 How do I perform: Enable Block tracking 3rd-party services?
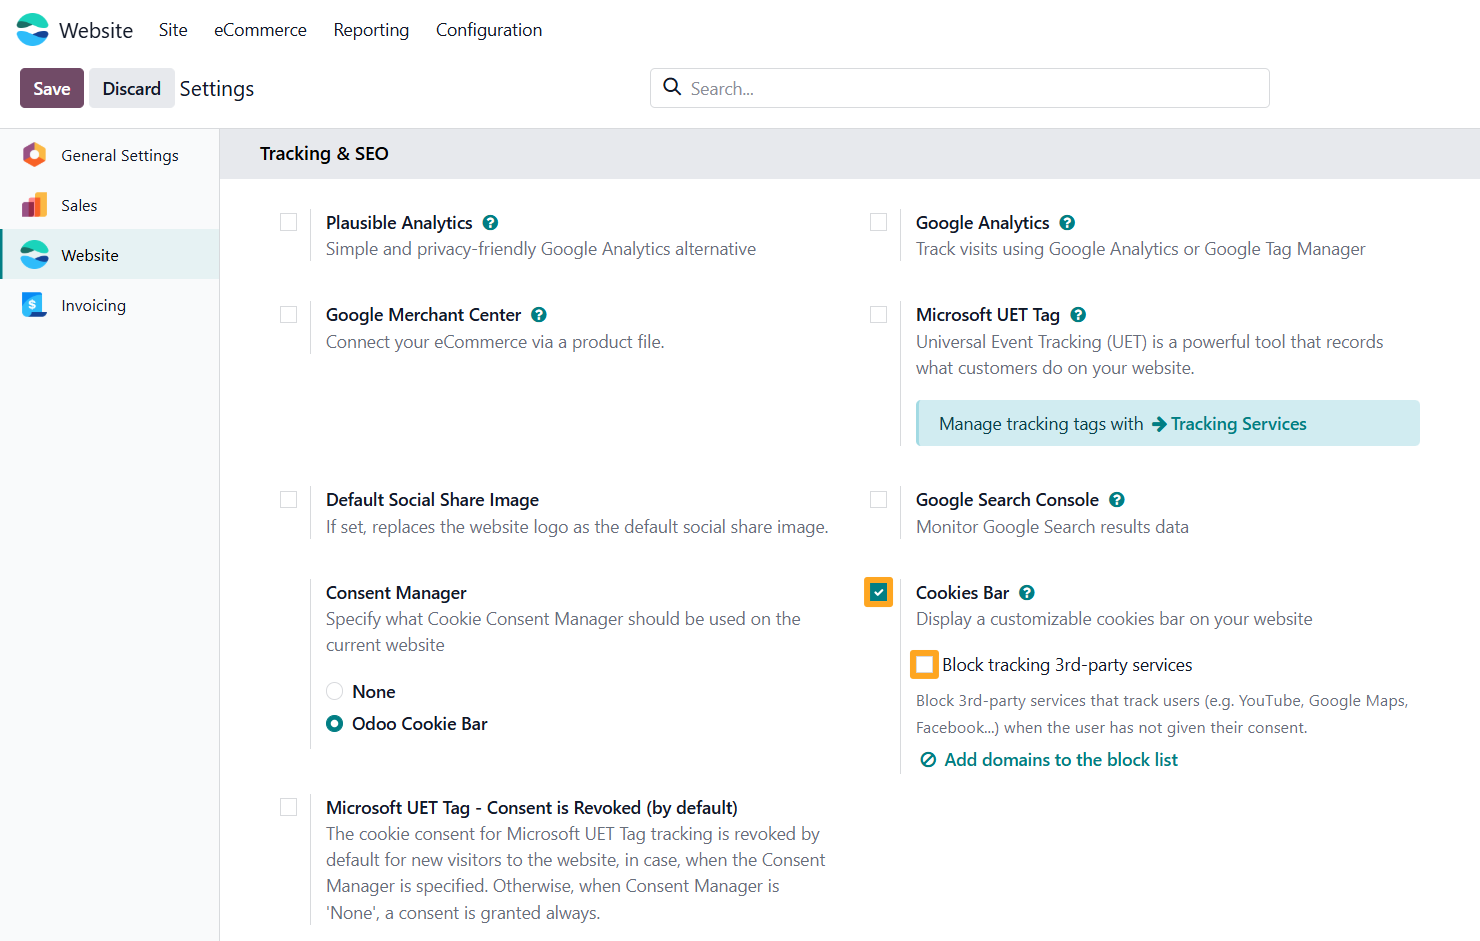click(x=925, y=664)
